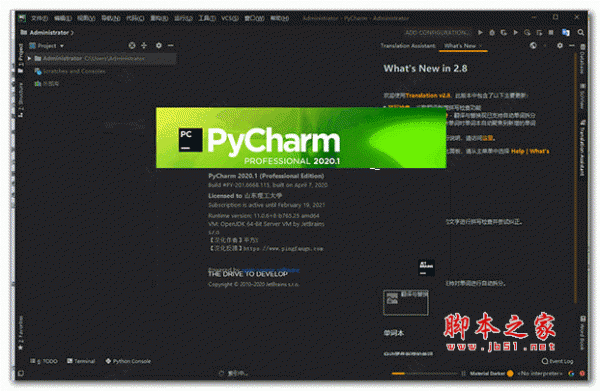Select the Administrator project root row
Viewport: 600px width, 391px height.
click(x=101, y=59)
